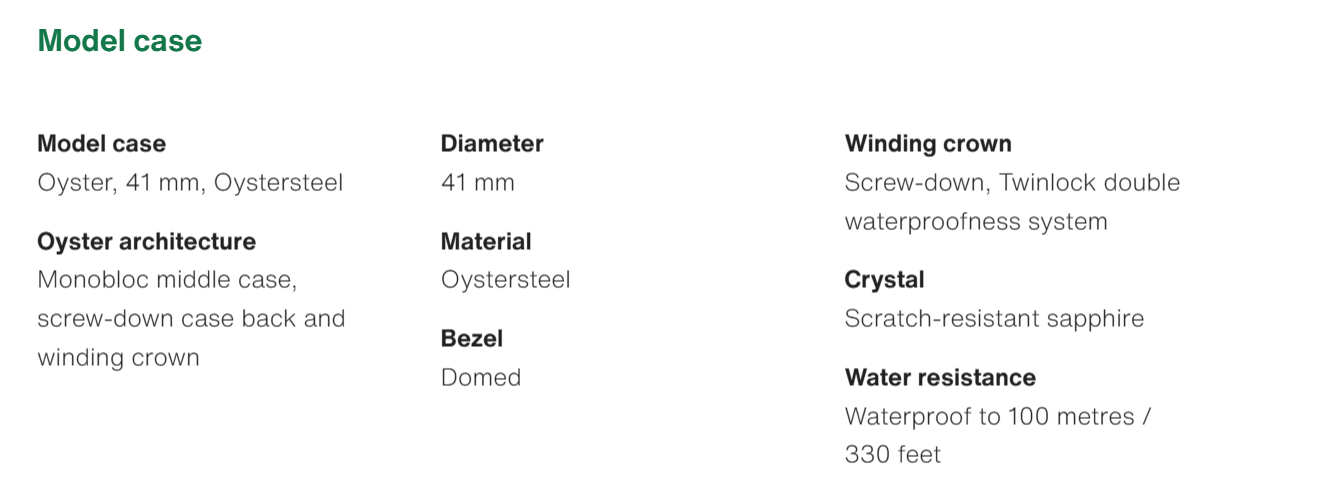
Task: Click the 'waterproofness system' text line
Action: [x=976, y=222]
